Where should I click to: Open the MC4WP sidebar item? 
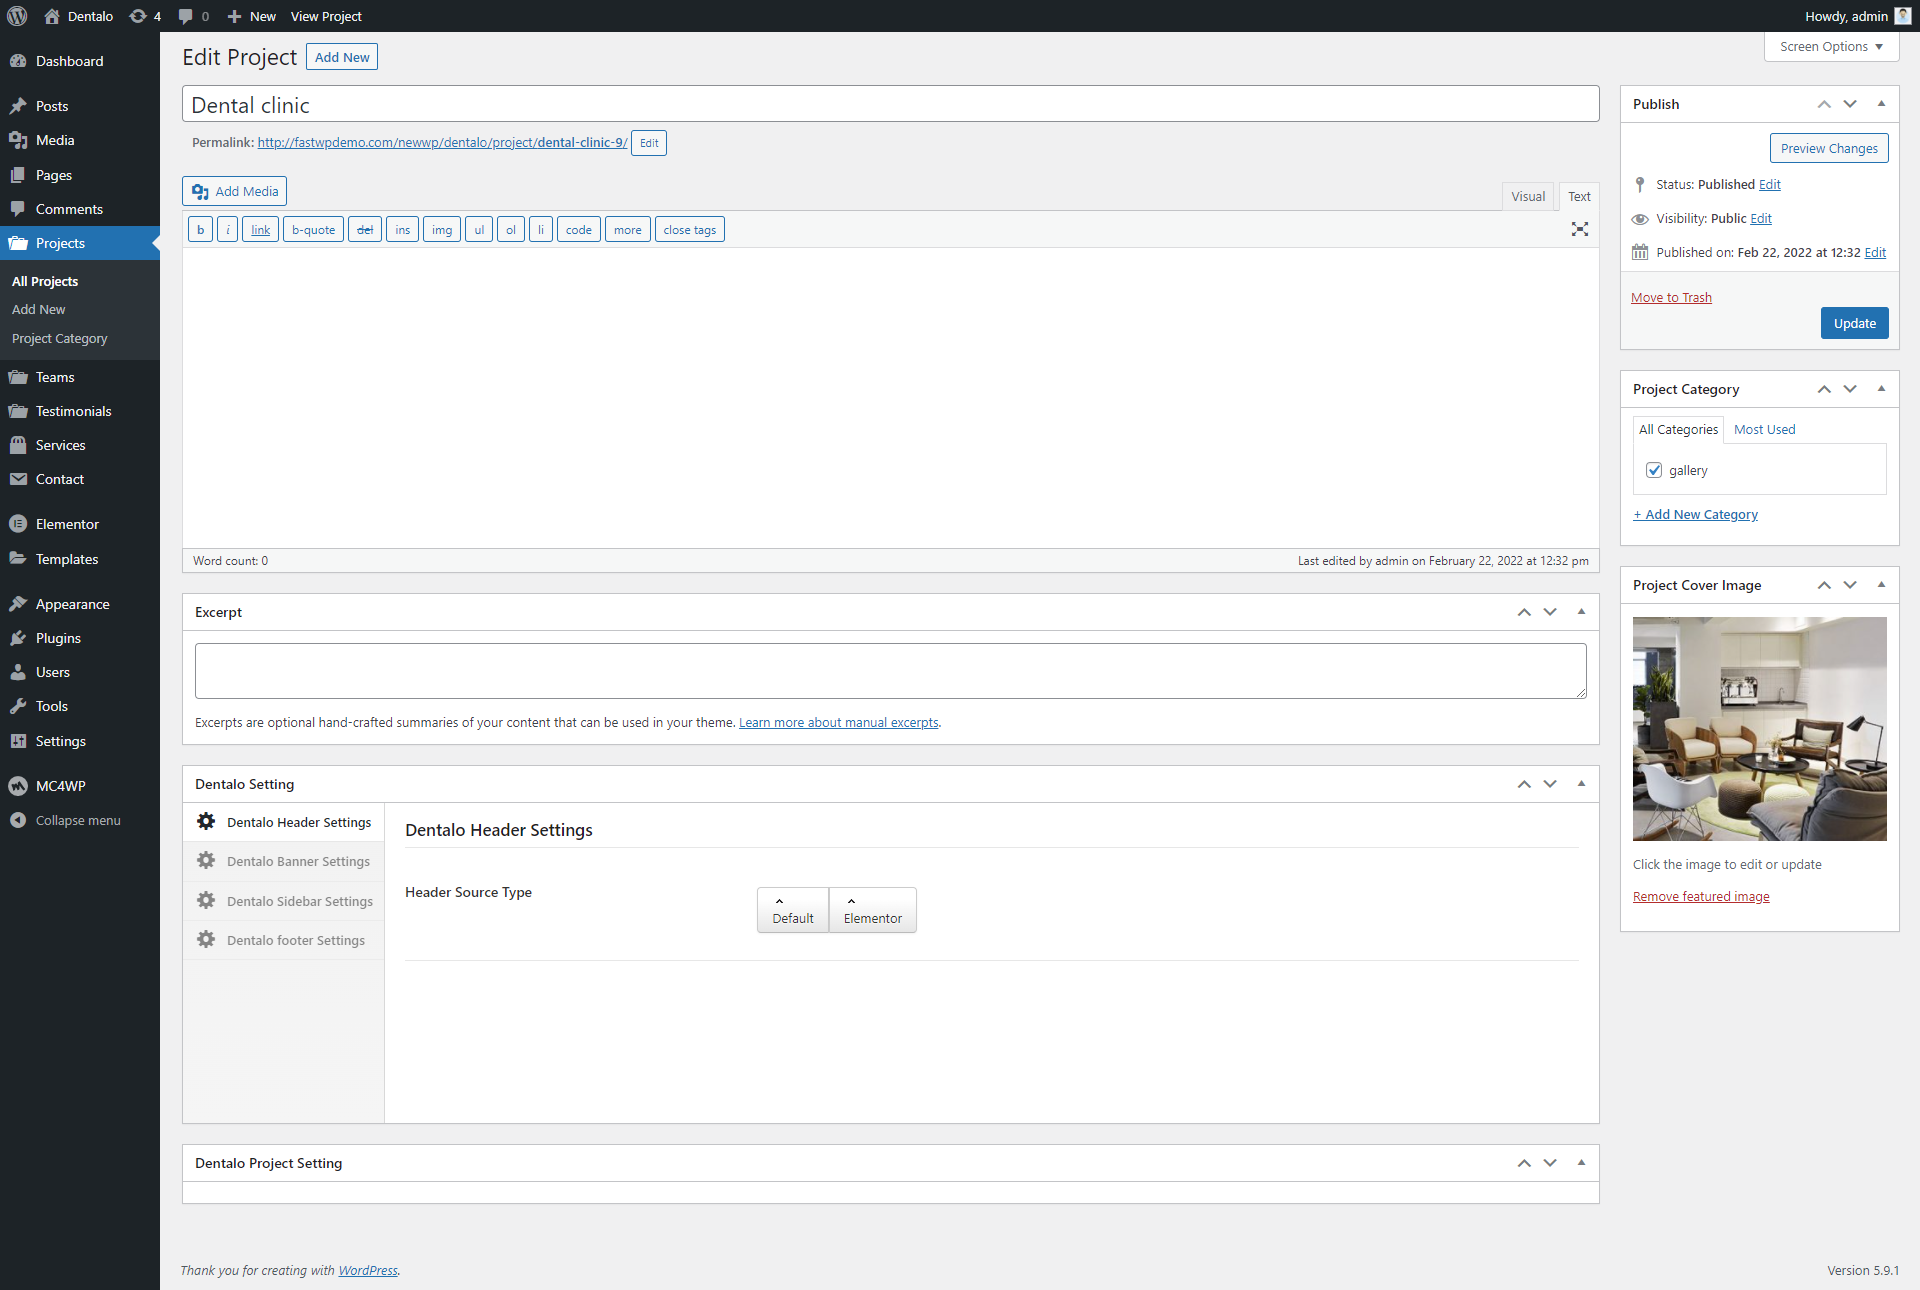click(60, 786)
